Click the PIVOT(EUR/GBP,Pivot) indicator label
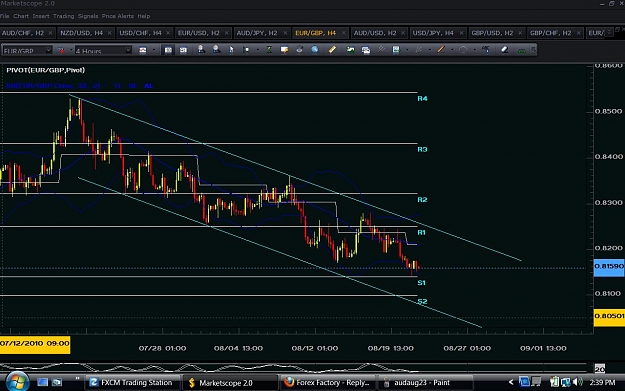 [45, 70]
